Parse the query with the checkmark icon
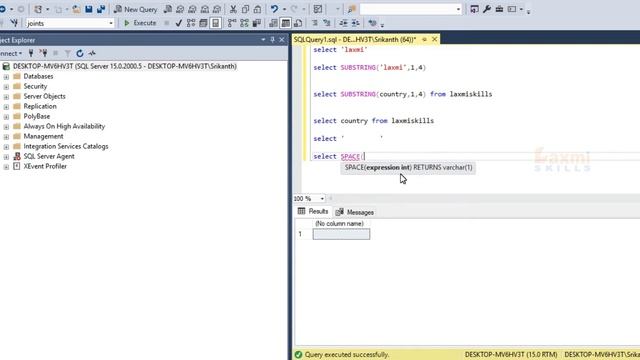Image resolution: width=640 pixels, height=360 pixels. [x=178, y=23]
